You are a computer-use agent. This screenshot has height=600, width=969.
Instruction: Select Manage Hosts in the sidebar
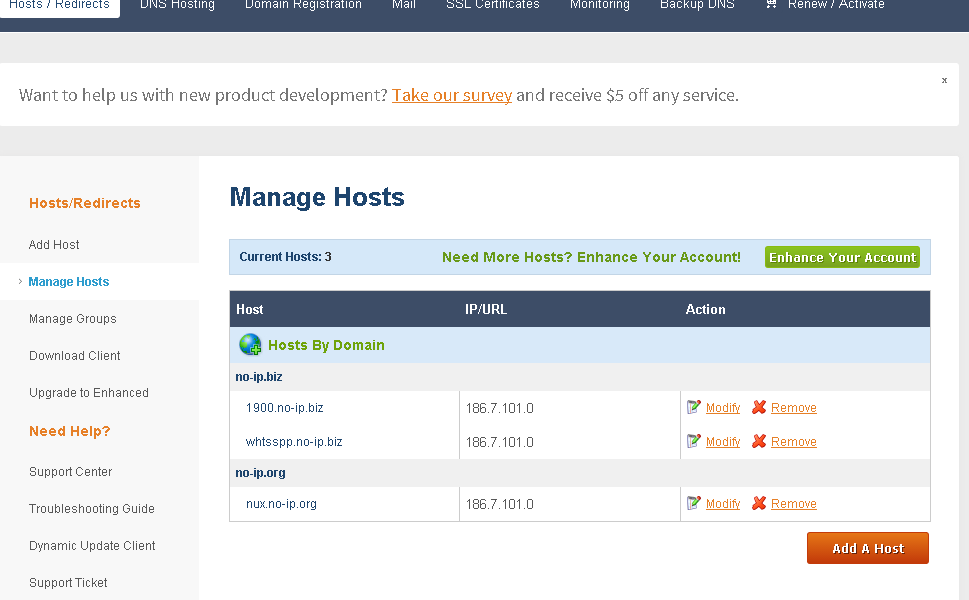coord(69,282)
